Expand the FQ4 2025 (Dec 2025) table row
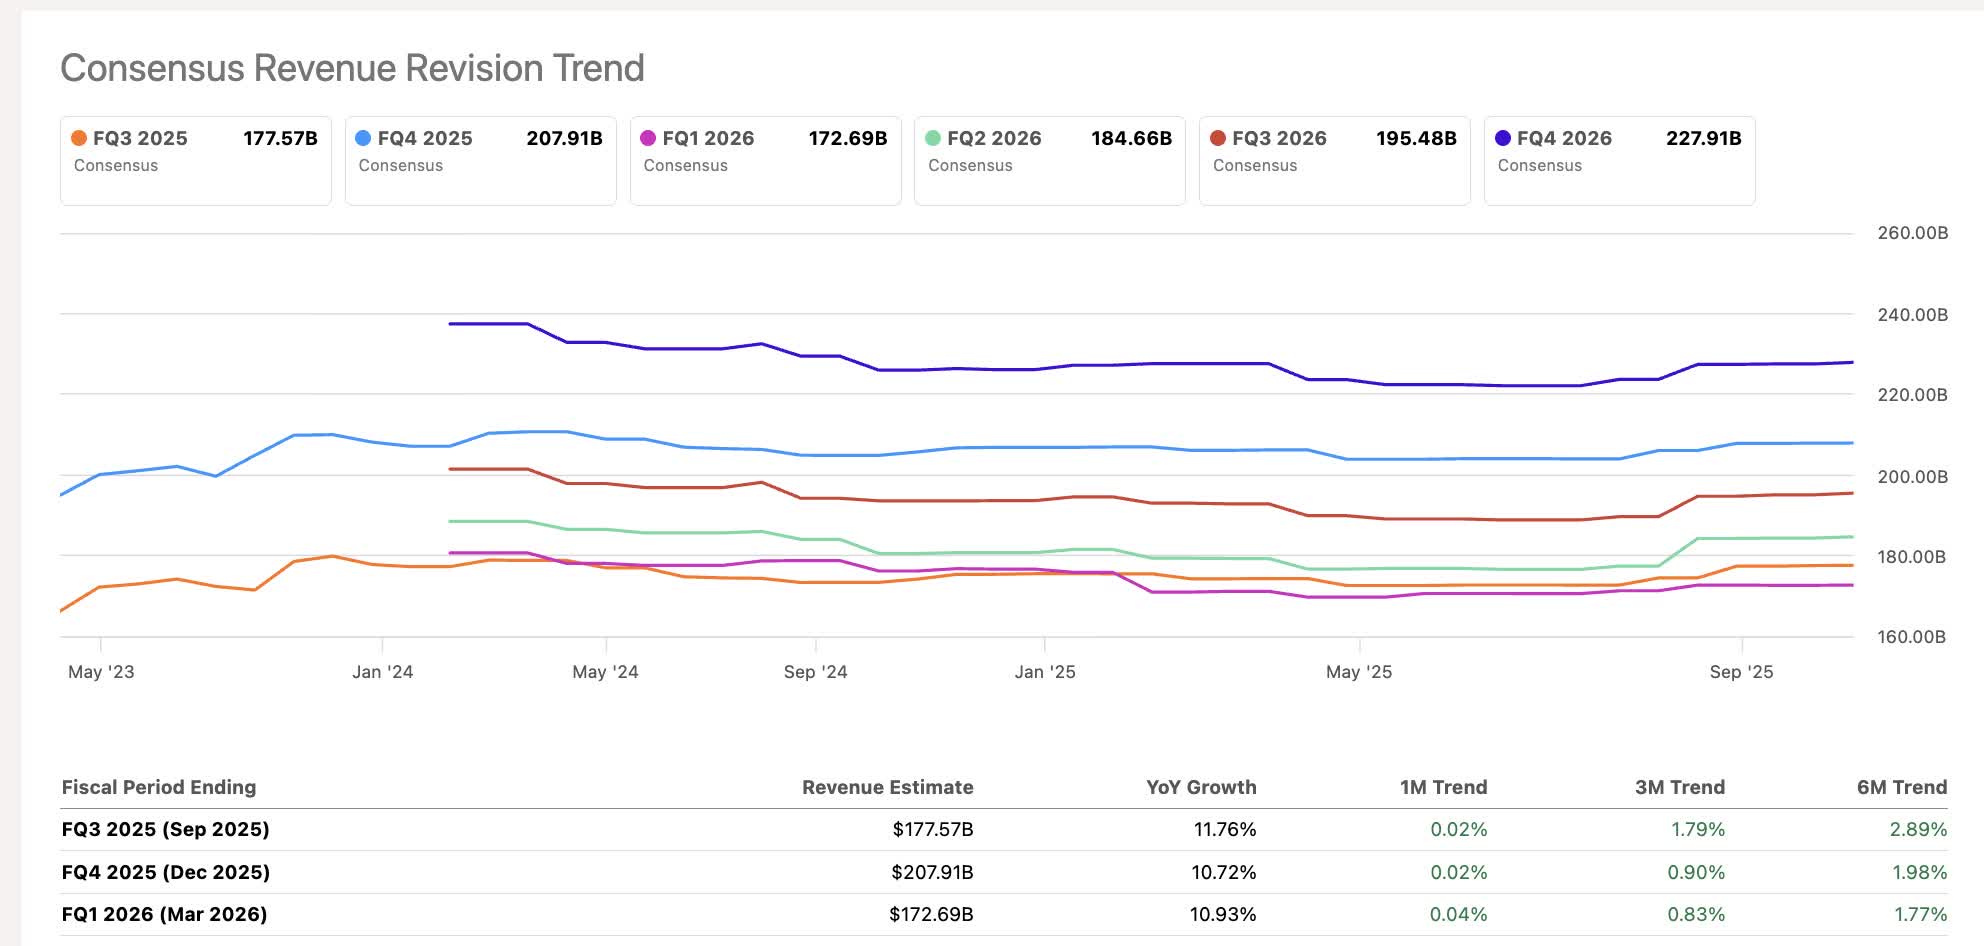1984x946 pixels. 164,871
